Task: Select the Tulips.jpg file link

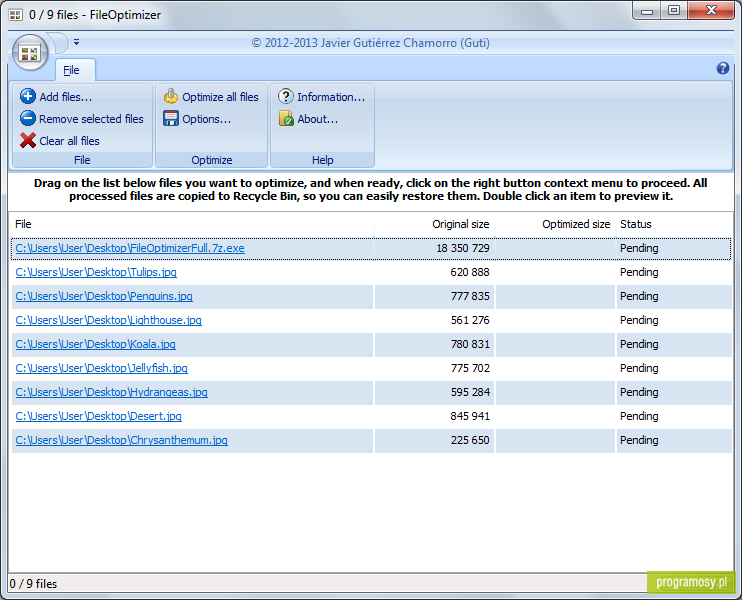Action: [96, 273]
